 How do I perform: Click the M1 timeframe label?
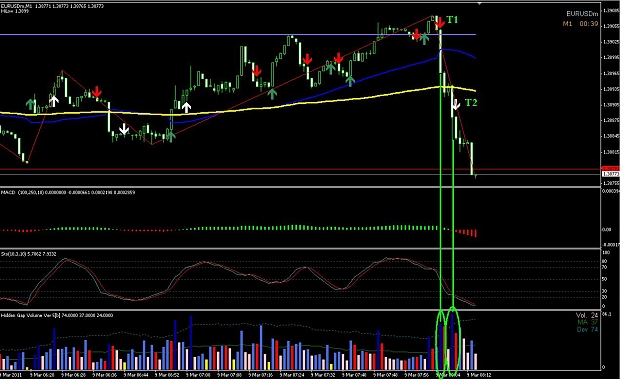coord(567,24)
